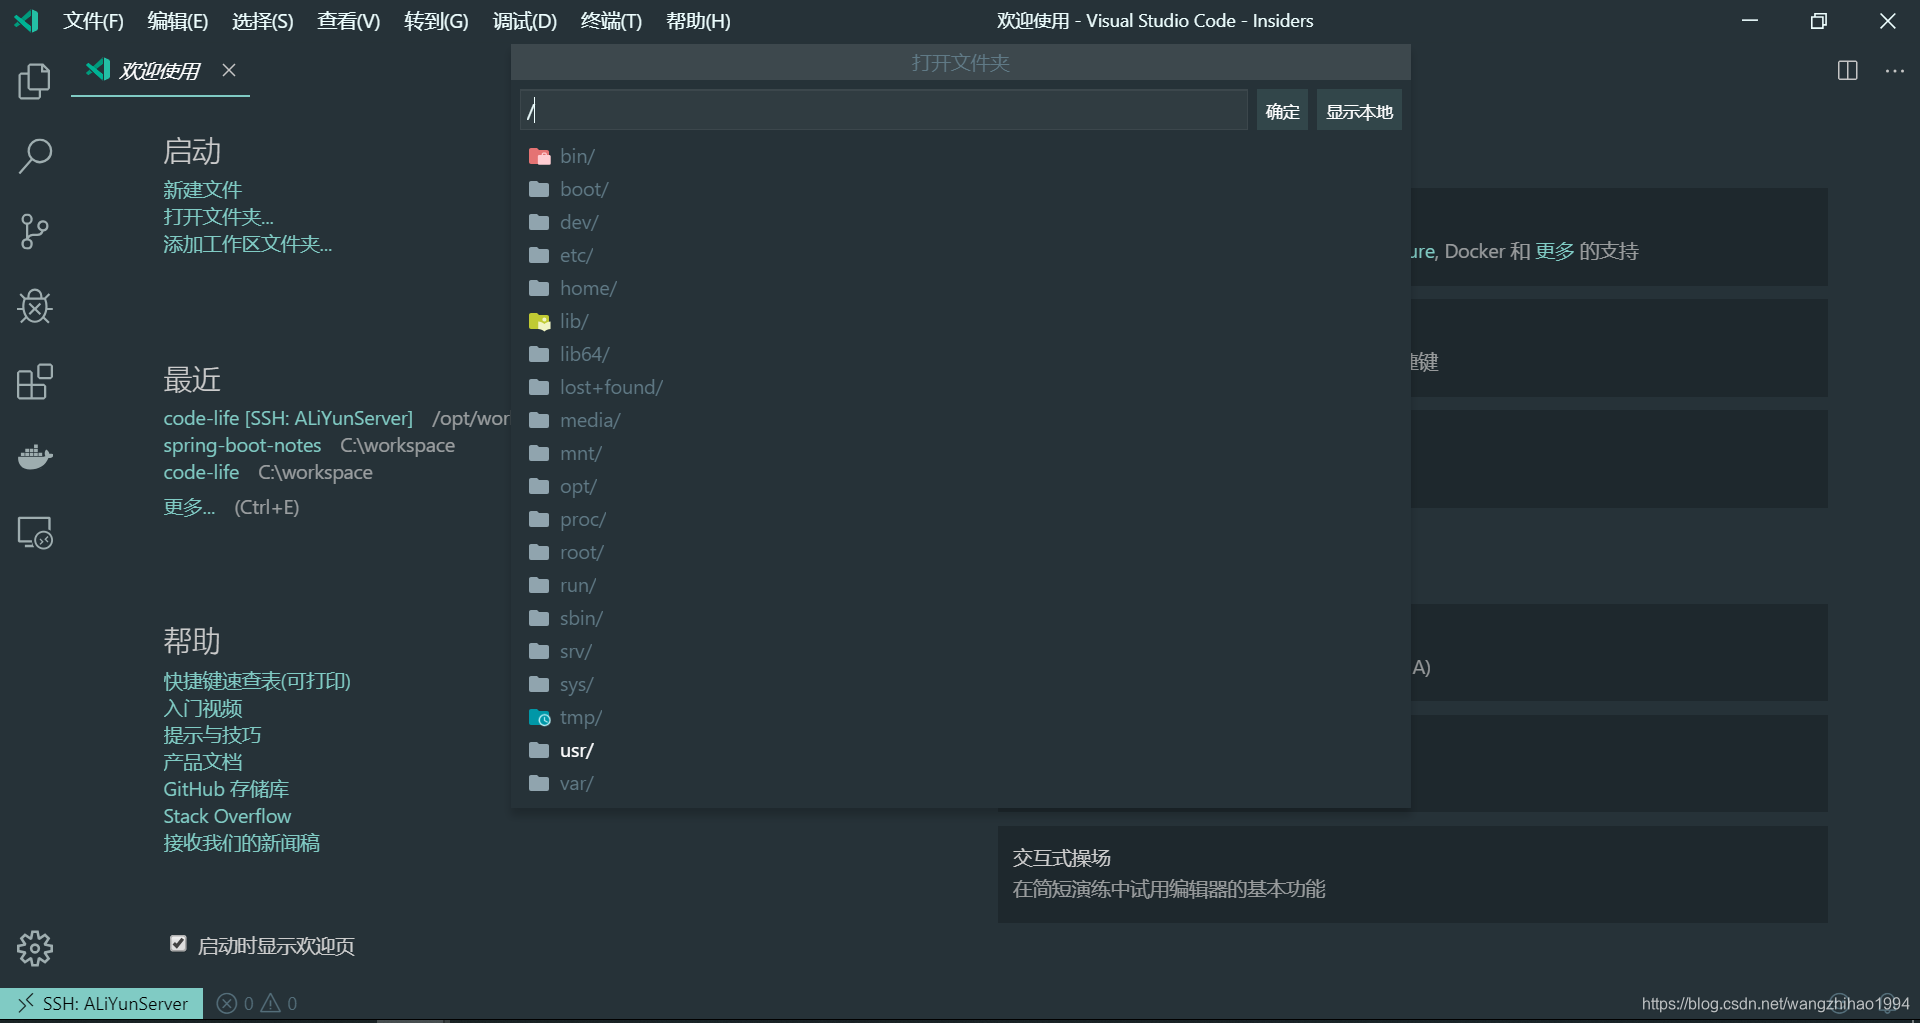Image resolution: width=1920 pixels, height=1023 pixels.
Task: Open the 终端(T) menu
Action: (x=611, y=21)
